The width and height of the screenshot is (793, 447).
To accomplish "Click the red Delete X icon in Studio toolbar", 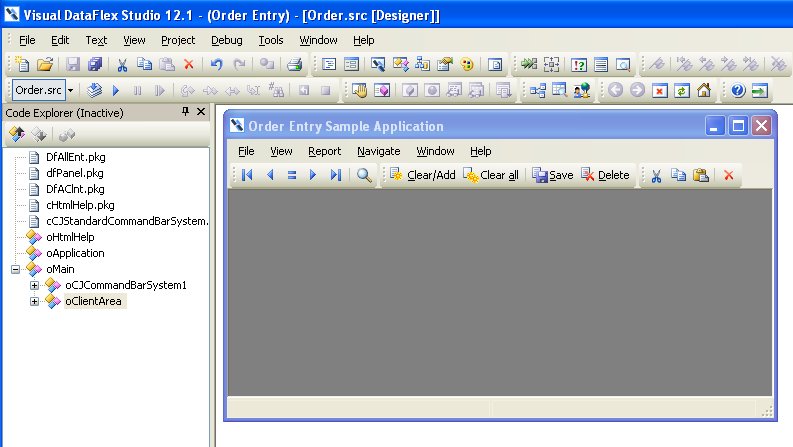I will (x=189, y=64).
